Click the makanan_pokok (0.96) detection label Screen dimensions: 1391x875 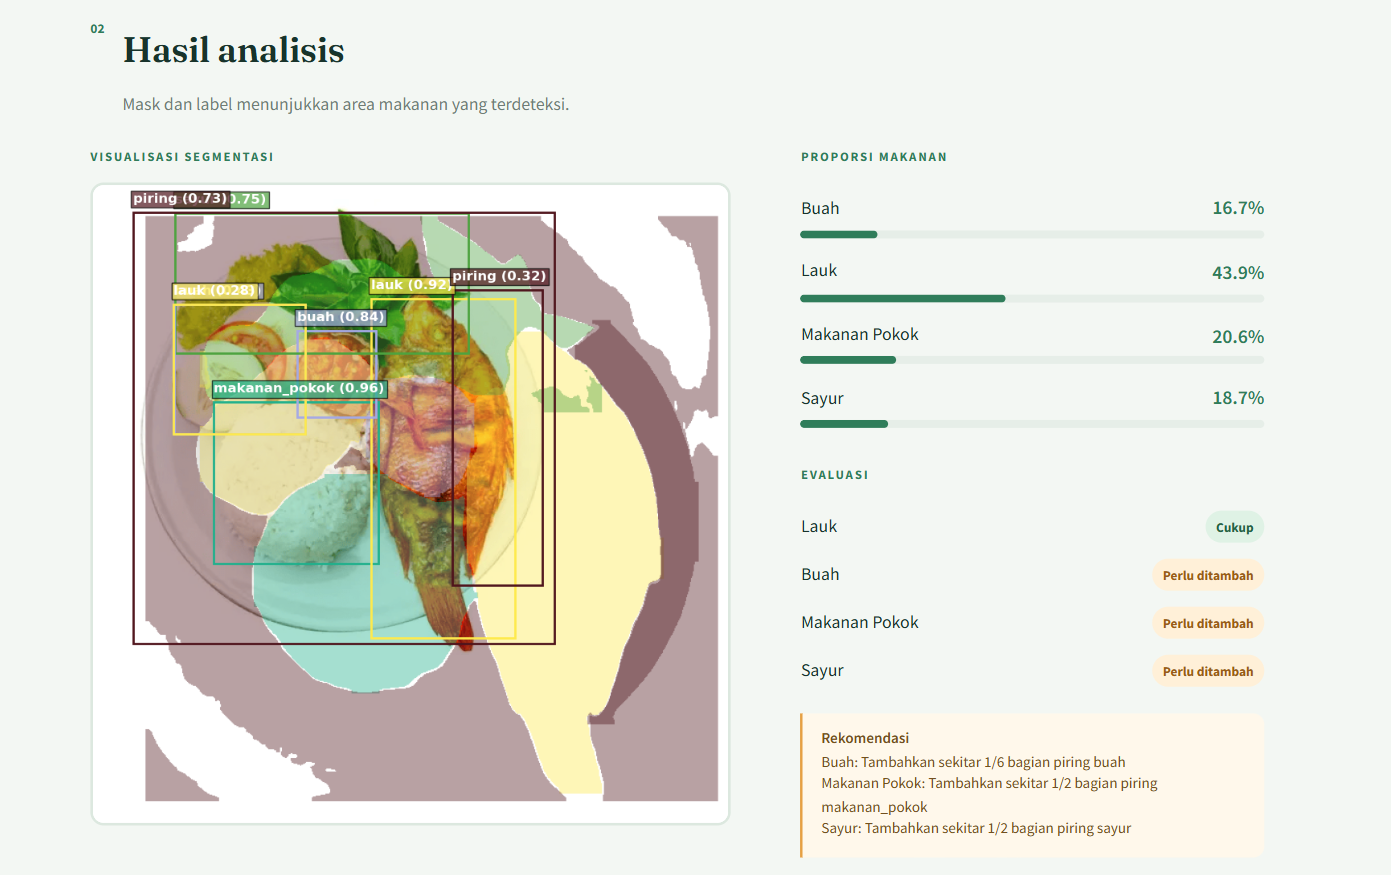(299, 388)
